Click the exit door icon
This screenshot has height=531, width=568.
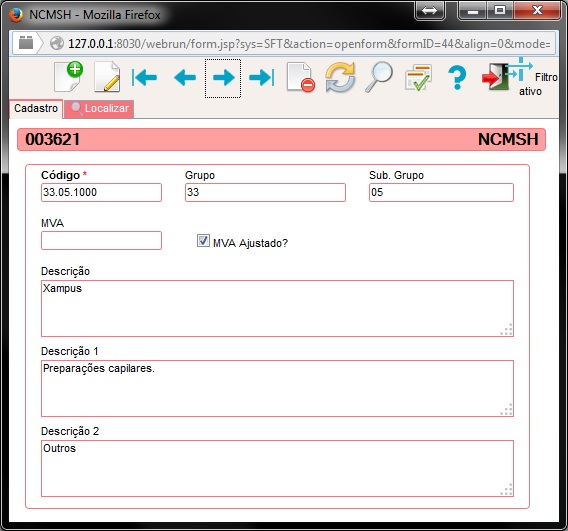pos(495,77)
